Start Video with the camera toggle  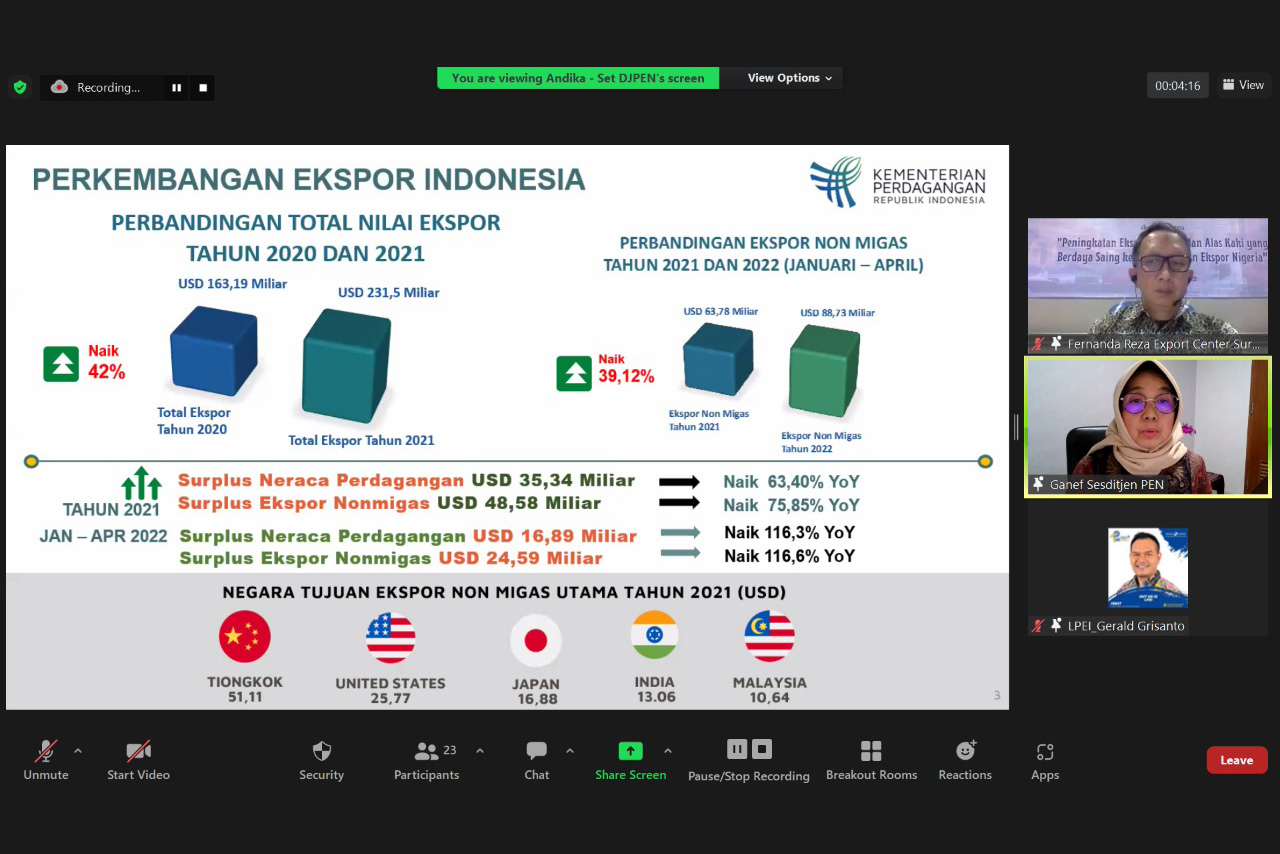(138, 752)
